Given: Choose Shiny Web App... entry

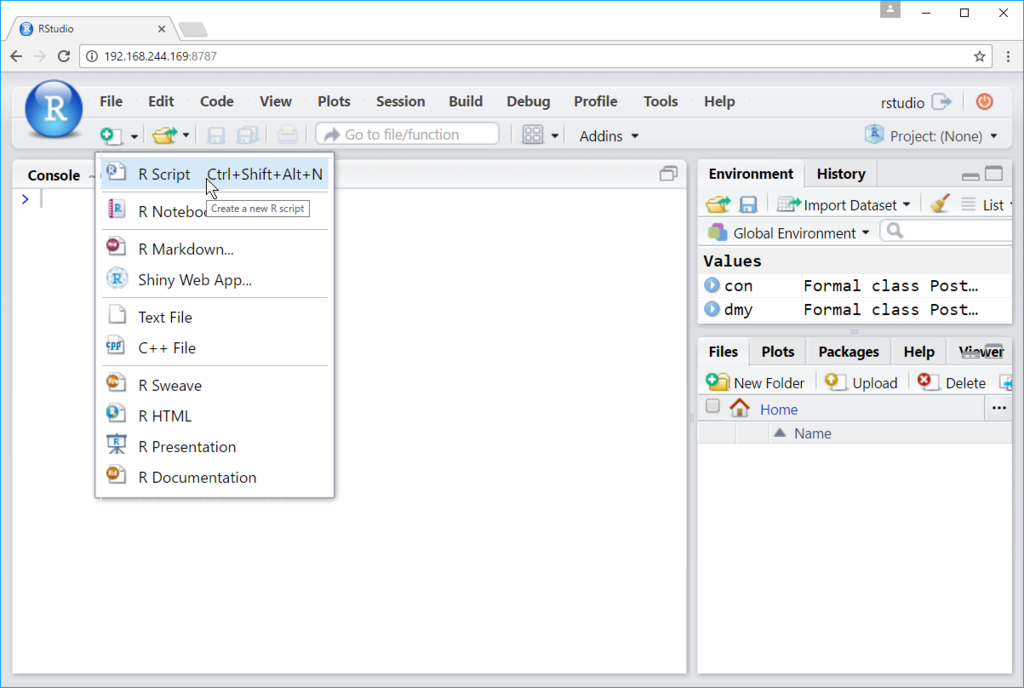Looking at the screenshot, I should coord(214,279).
